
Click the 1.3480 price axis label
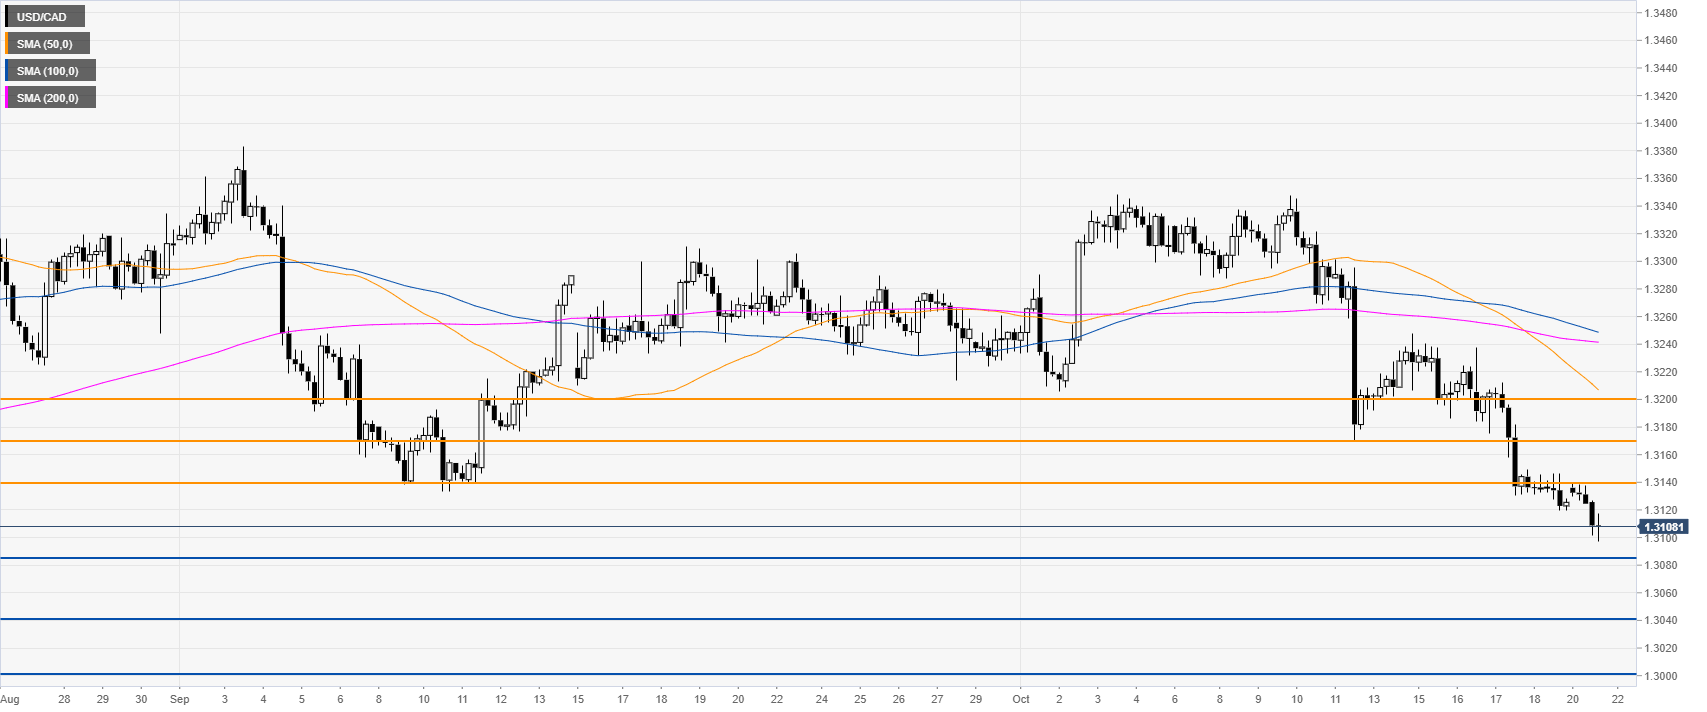click(1661, 14)
